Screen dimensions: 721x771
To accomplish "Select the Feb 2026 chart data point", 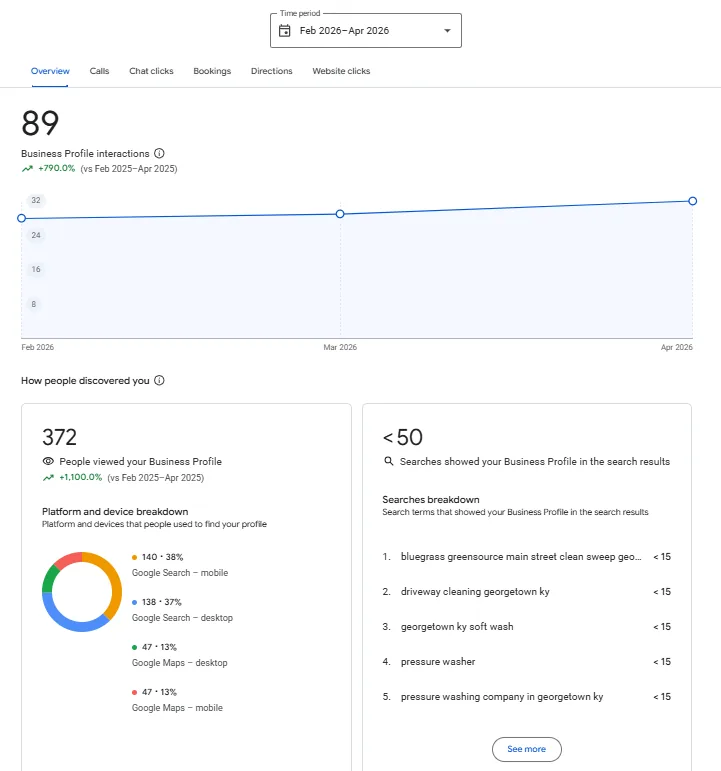I will [21, 218].
